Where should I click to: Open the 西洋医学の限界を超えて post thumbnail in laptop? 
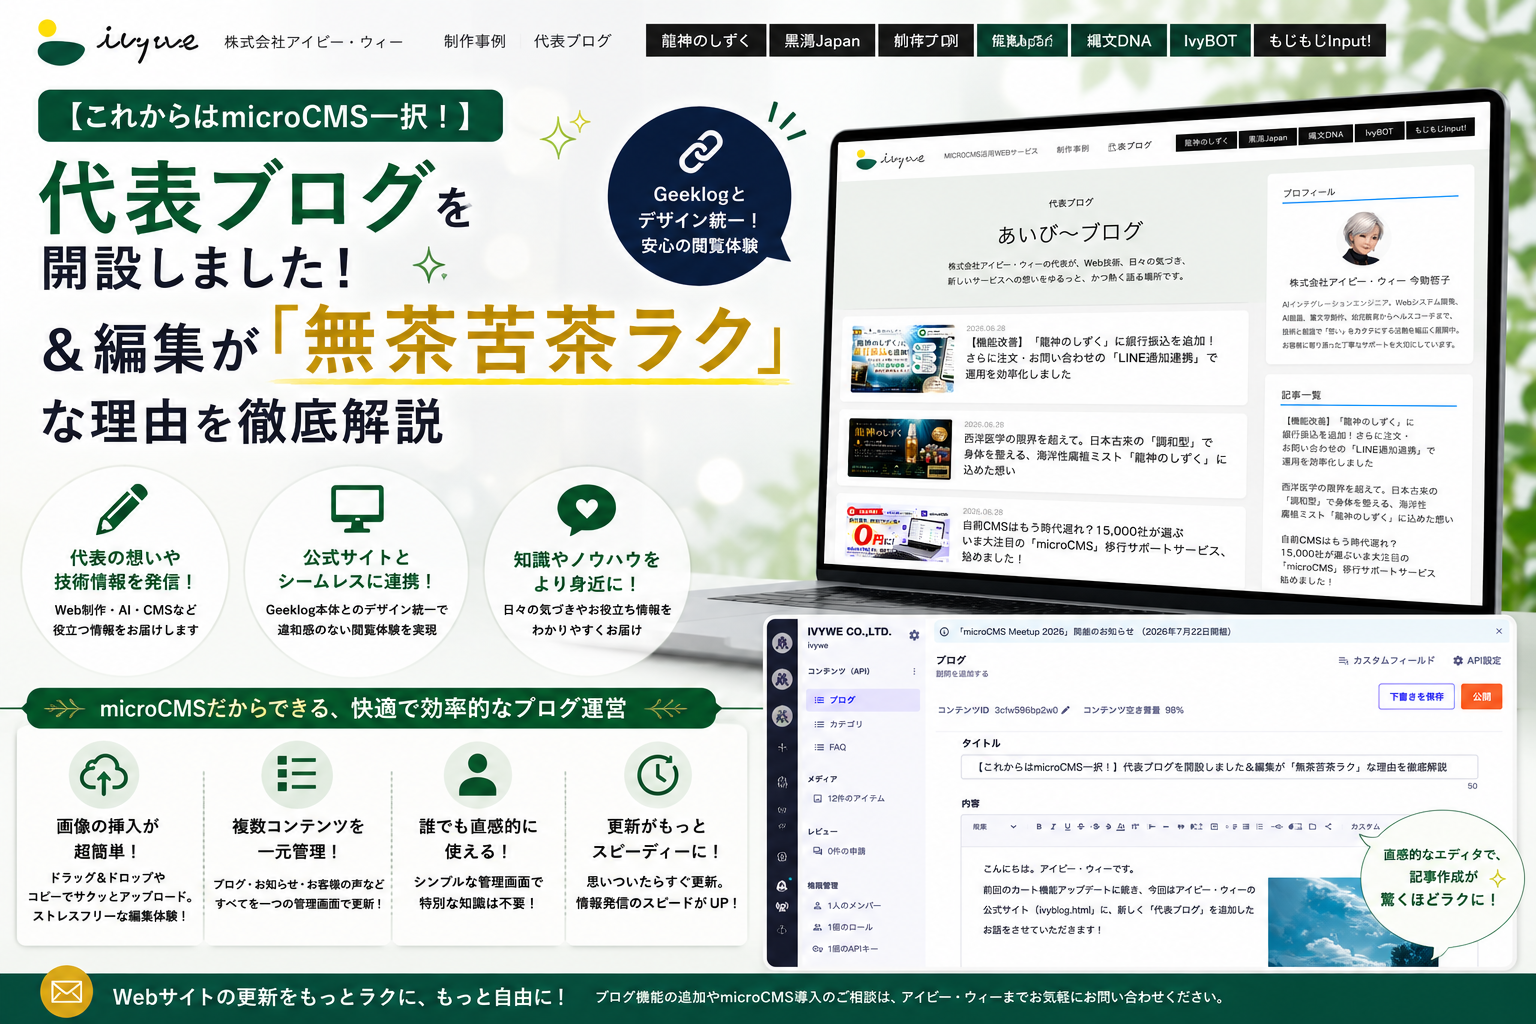pyautogui.click(x=900, y=448)
